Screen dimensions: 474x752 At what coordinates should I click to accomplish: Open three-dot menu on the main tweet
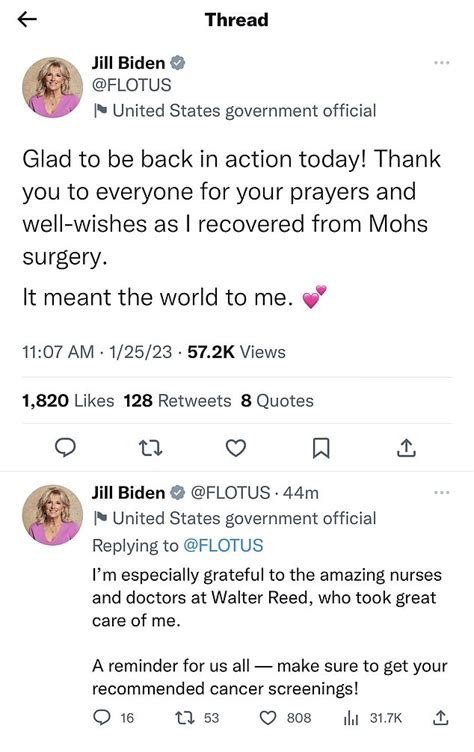[x=441, y=63]
